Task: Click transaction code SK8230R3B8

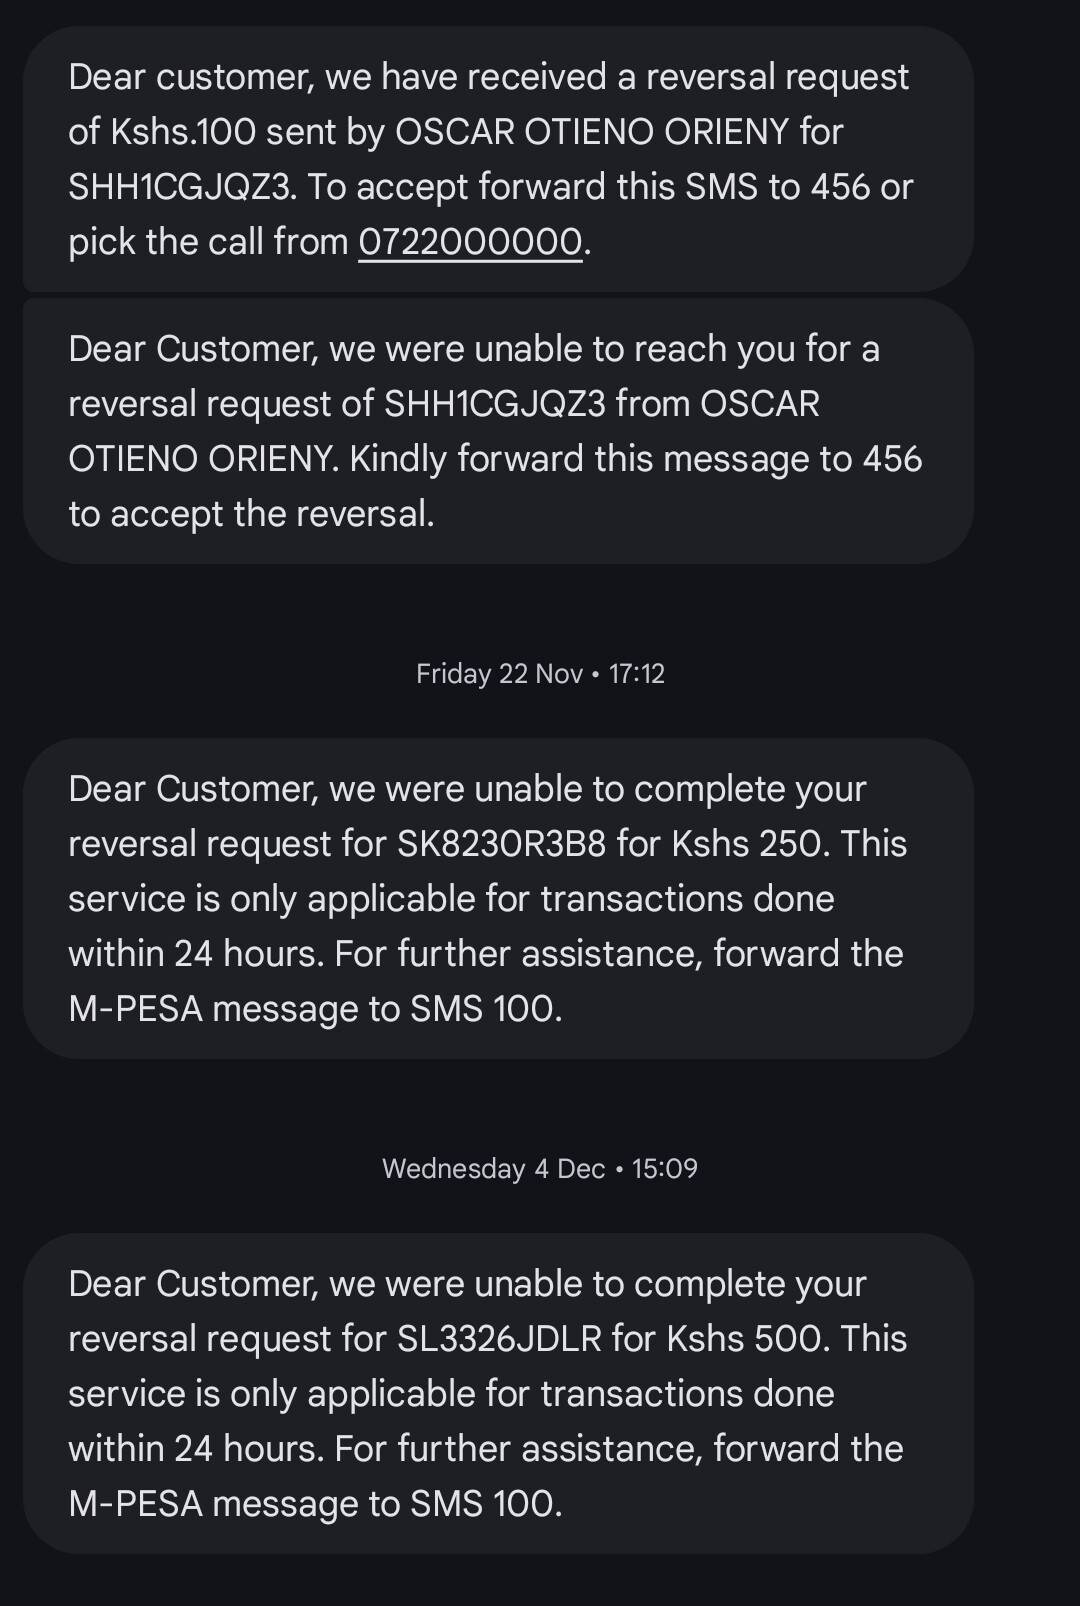Action: [501, 844]
